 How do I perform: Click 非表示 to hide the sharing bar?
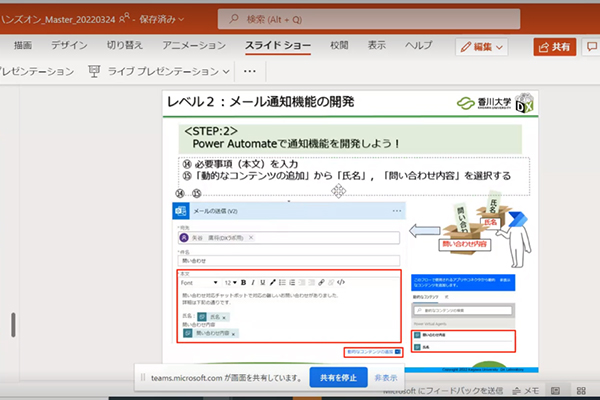coord(386,378)
